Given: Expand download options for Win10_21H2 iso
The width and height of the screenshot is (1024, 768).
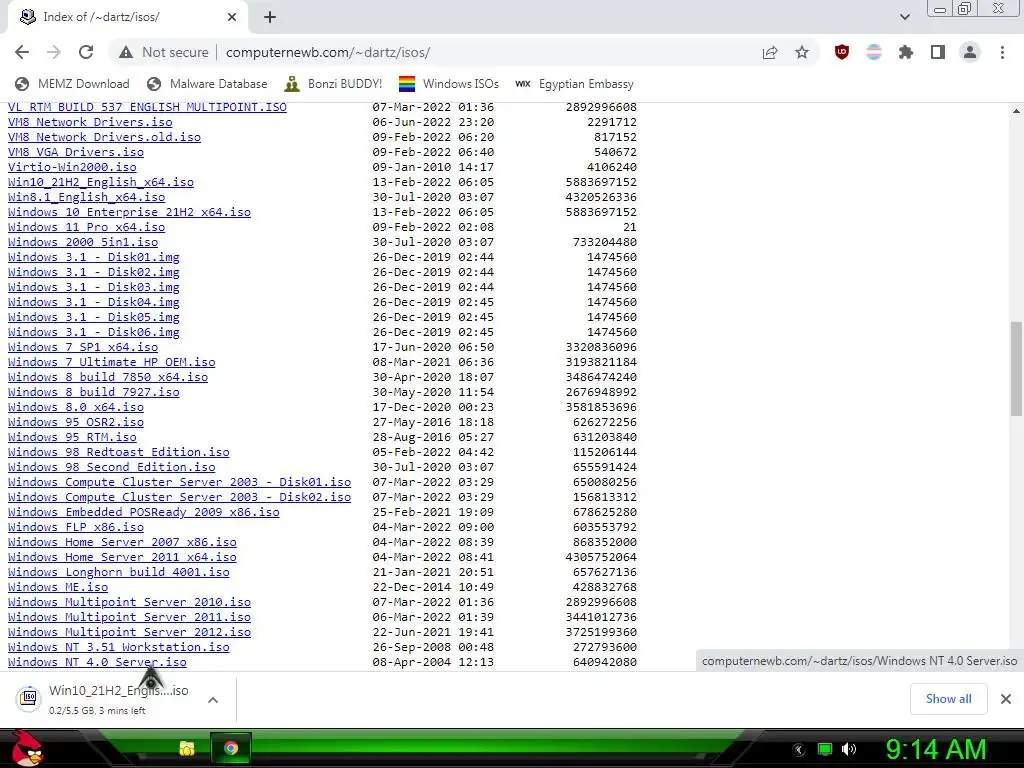Looking at the screenshot, I should (213, 699).
